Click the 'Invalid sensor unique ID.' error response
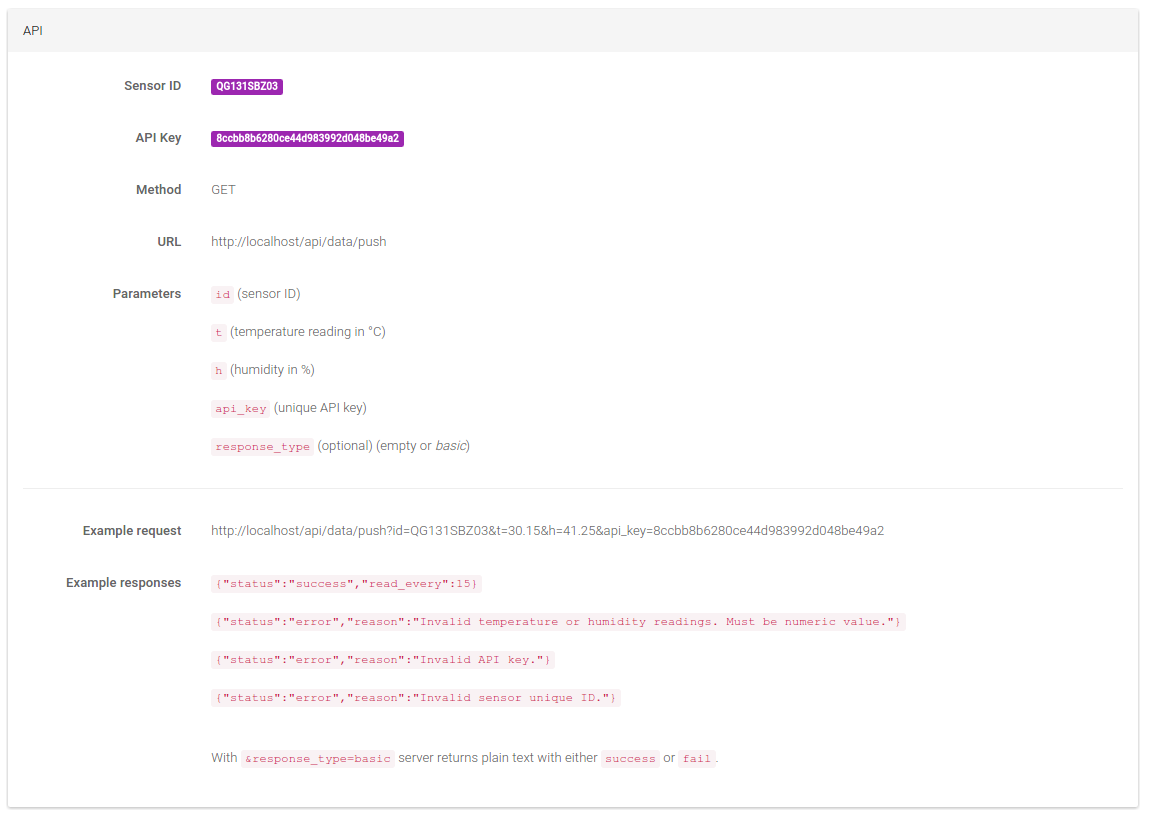This screenshot has width=1150, height=817. coord(416,699)
